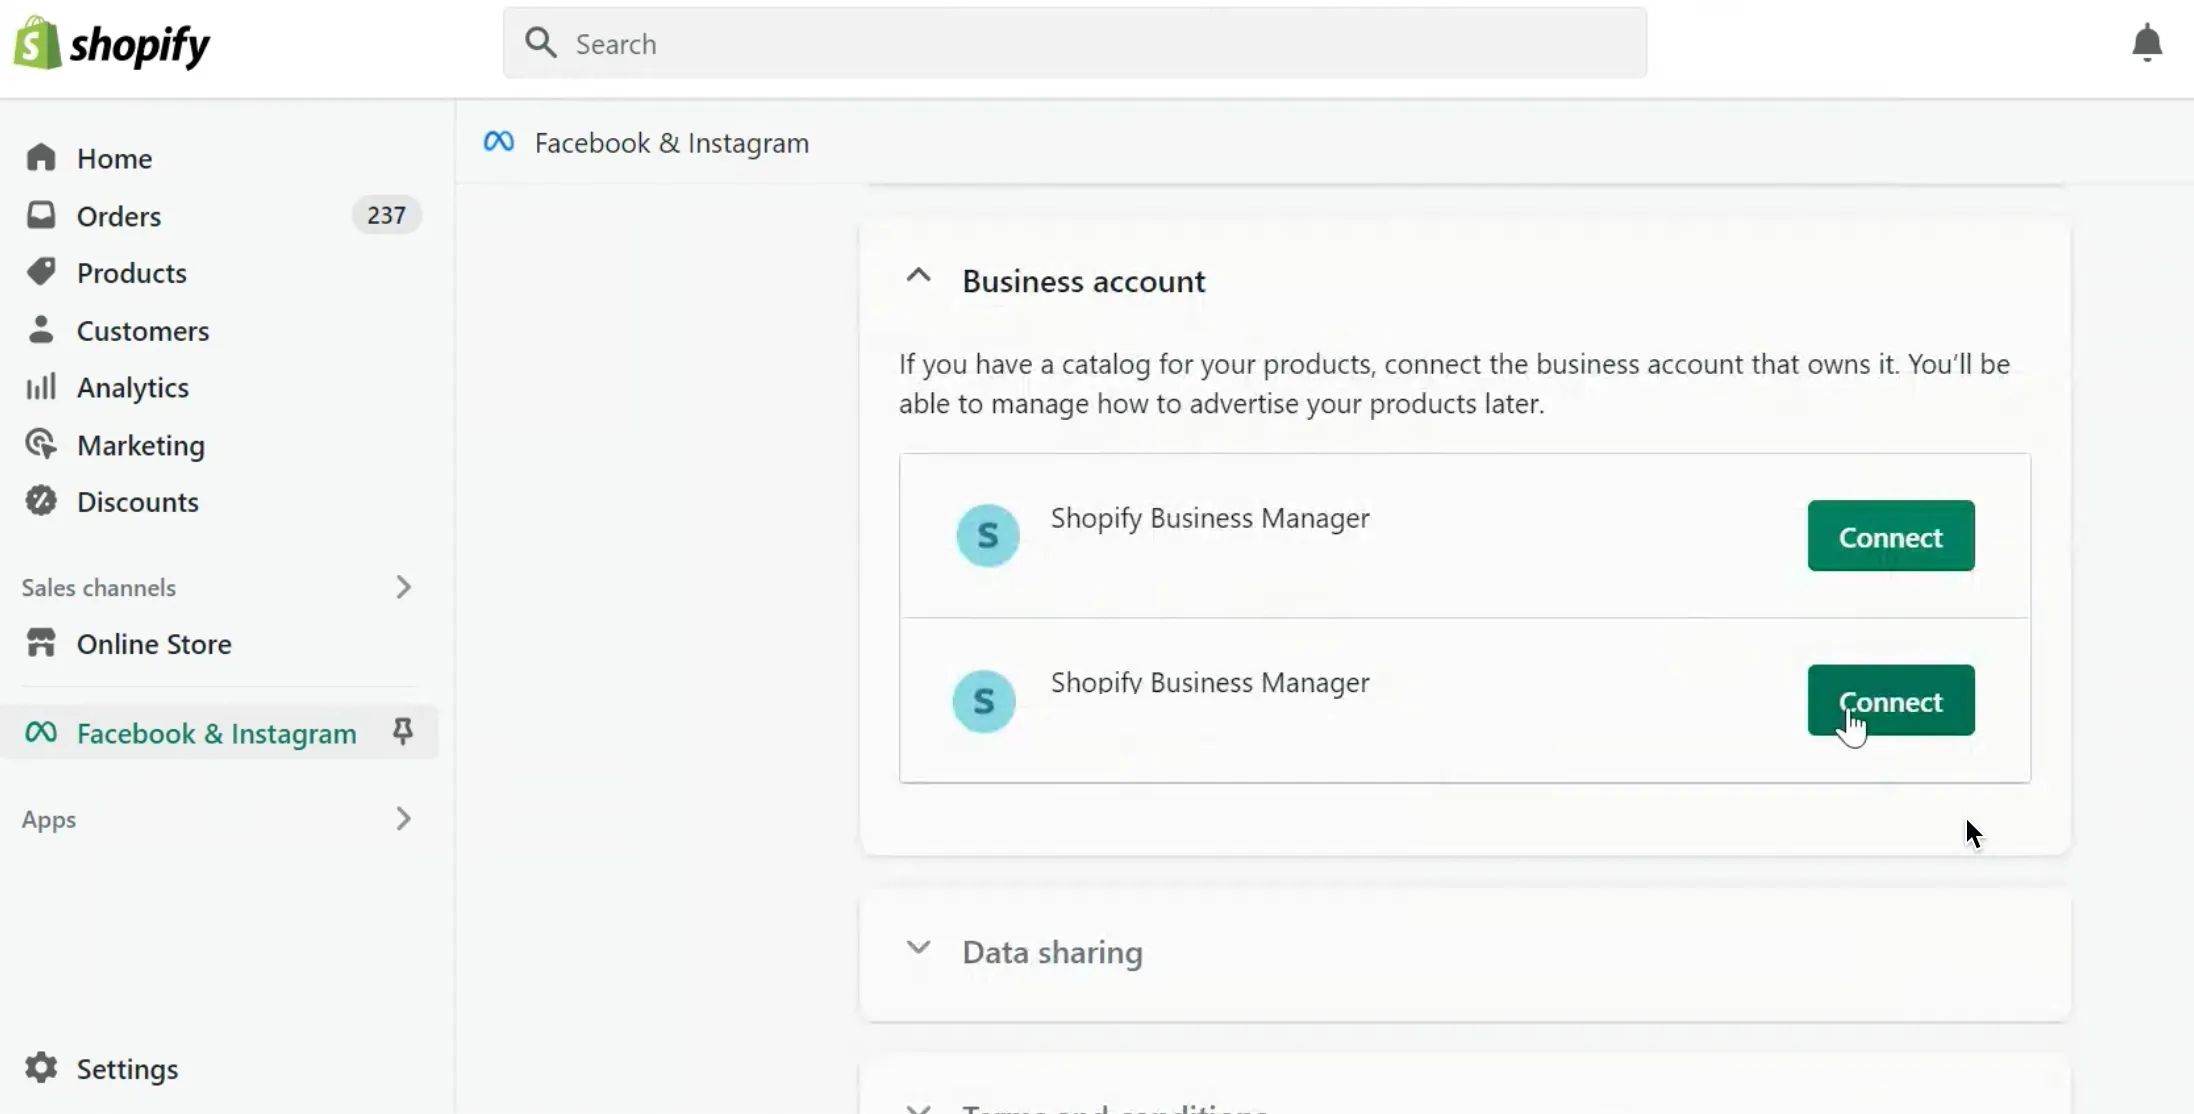Screen dimensions: 2194x1114
Task: Open the Customers section
Action: tap(143, 331)
